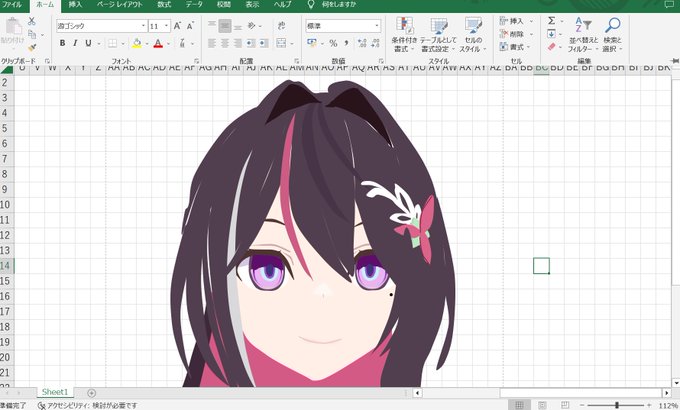This screenshot has height=410, width=680.
Task: Switch to Page Layout view in status bar
Action: tap(542, 405)
